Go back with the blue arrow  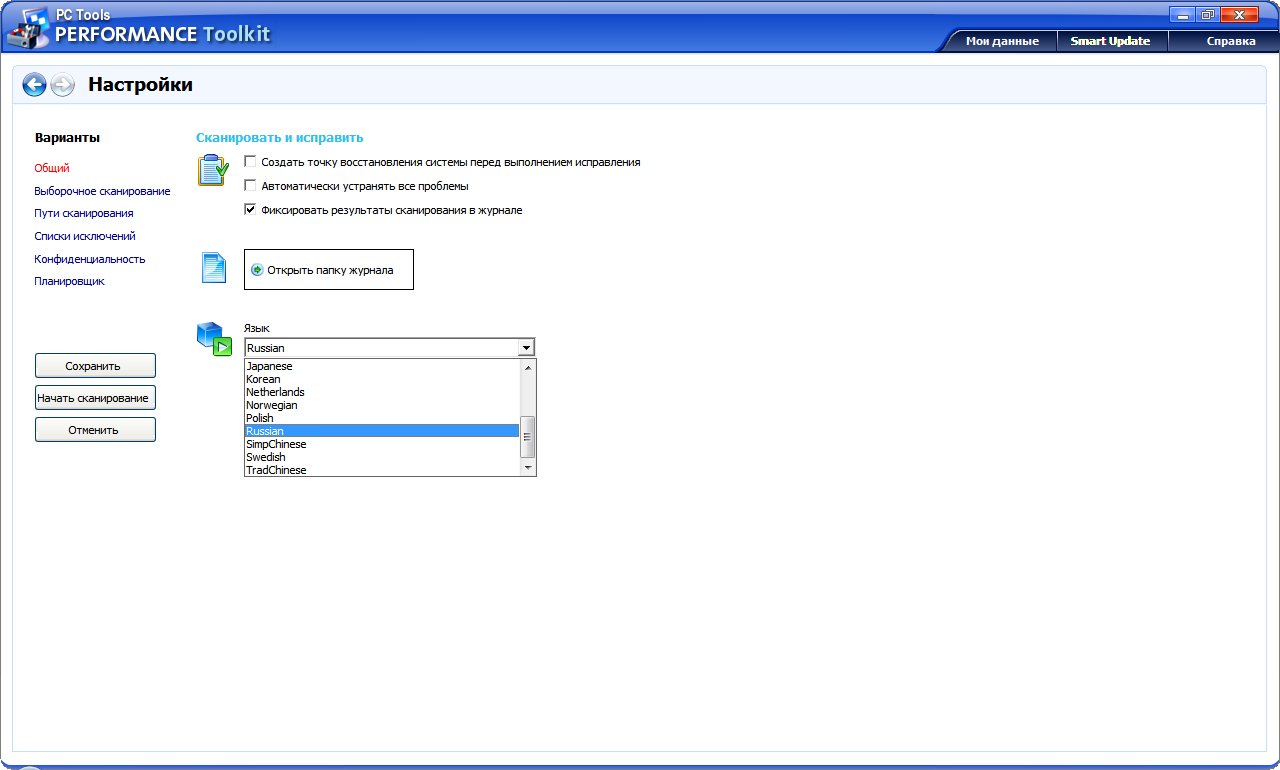pos(34,85)
